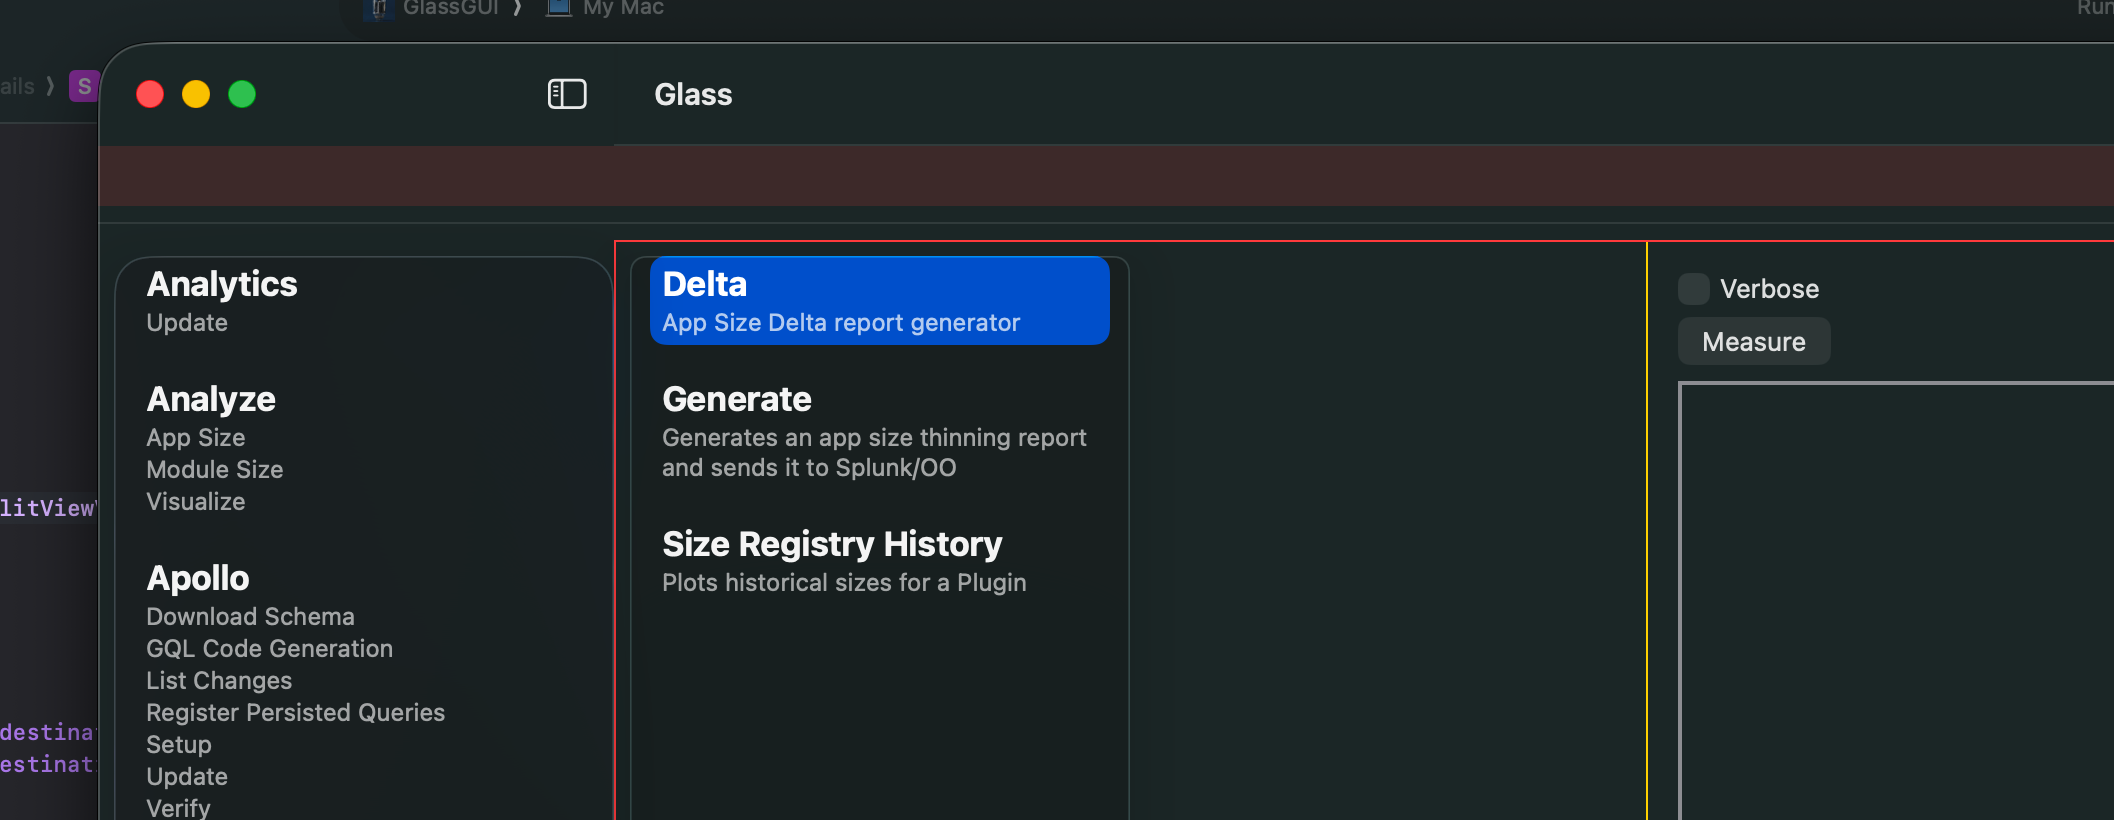Click the empty output text area
The width and height of the screenshot is (2114, 820).
[x=1896, y=600]
